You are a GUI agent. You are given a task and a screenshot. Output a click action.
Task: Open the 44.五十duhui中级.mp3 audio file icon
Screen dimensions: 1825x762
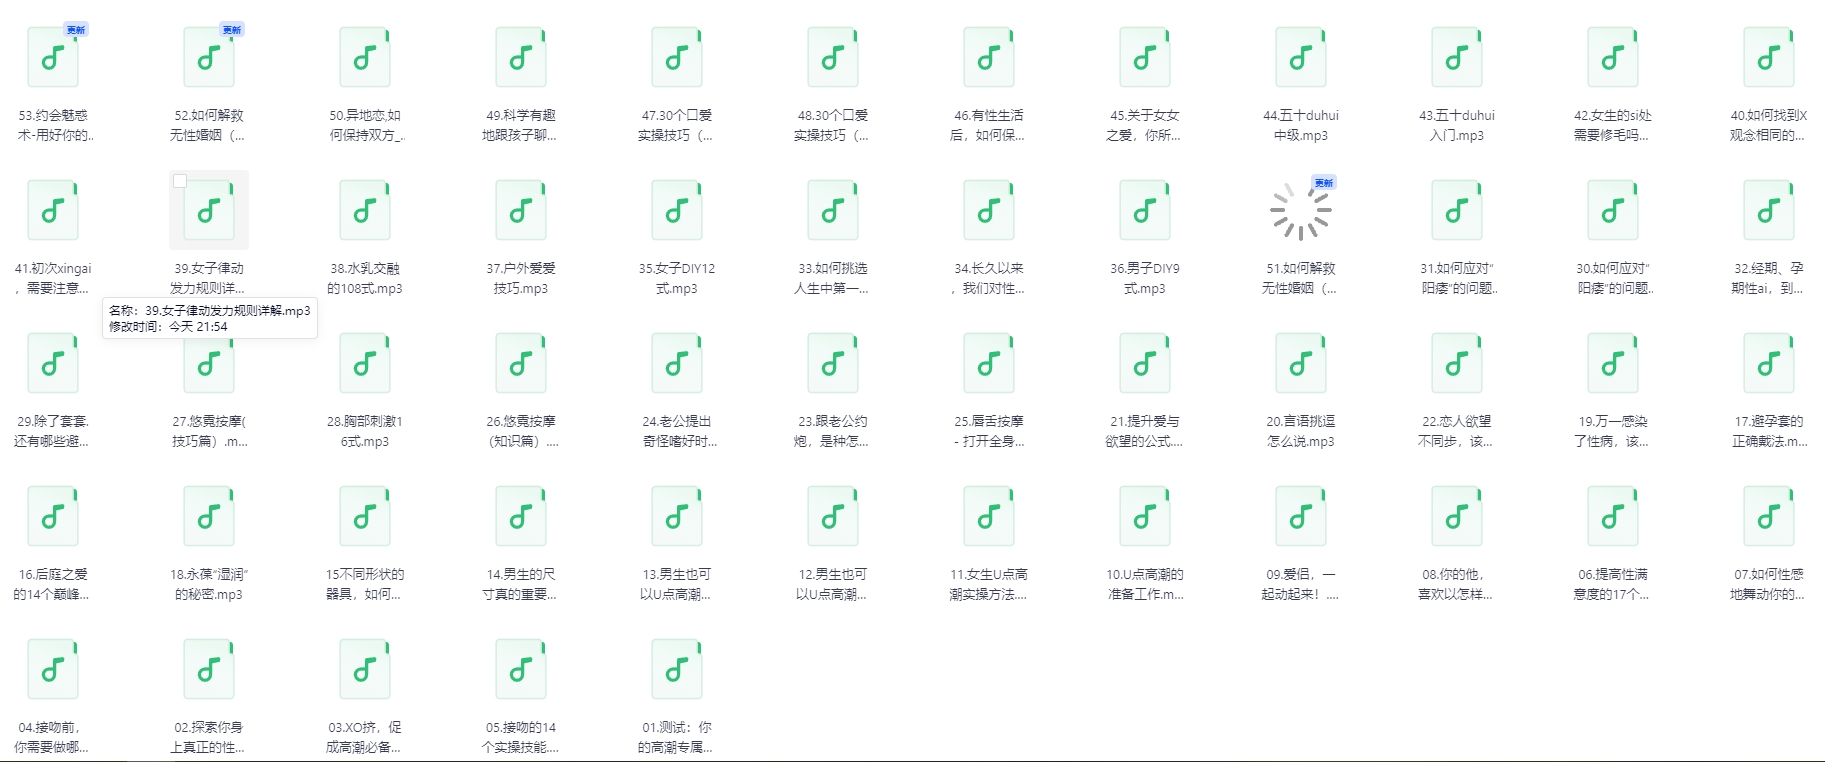pos(1301,57)
